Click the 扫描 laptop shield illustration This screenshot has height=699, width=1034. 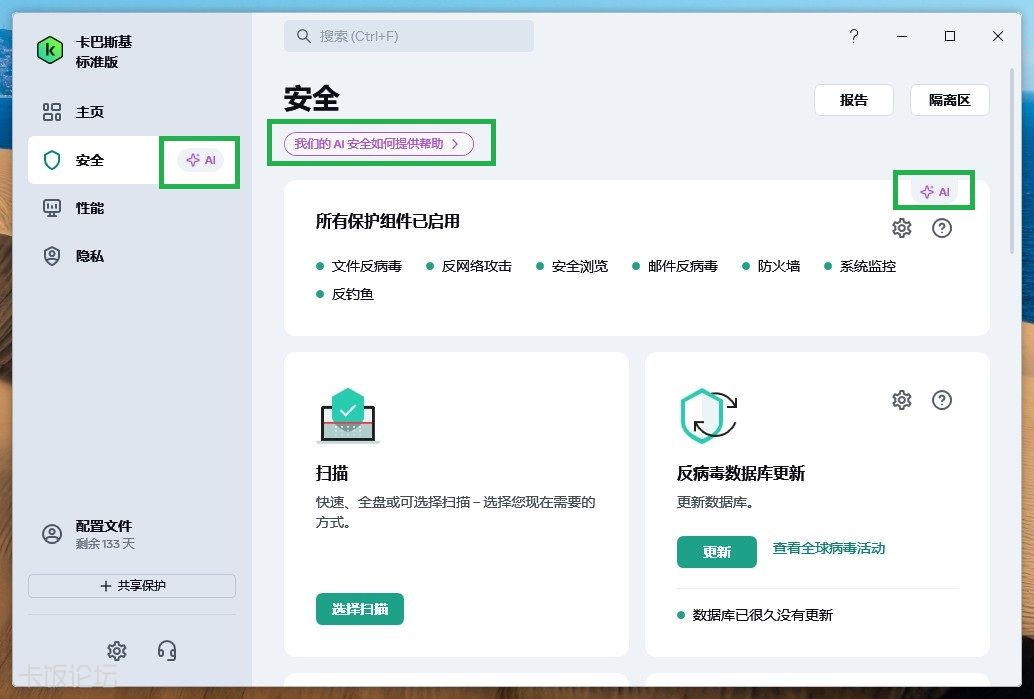coord(348,416)
